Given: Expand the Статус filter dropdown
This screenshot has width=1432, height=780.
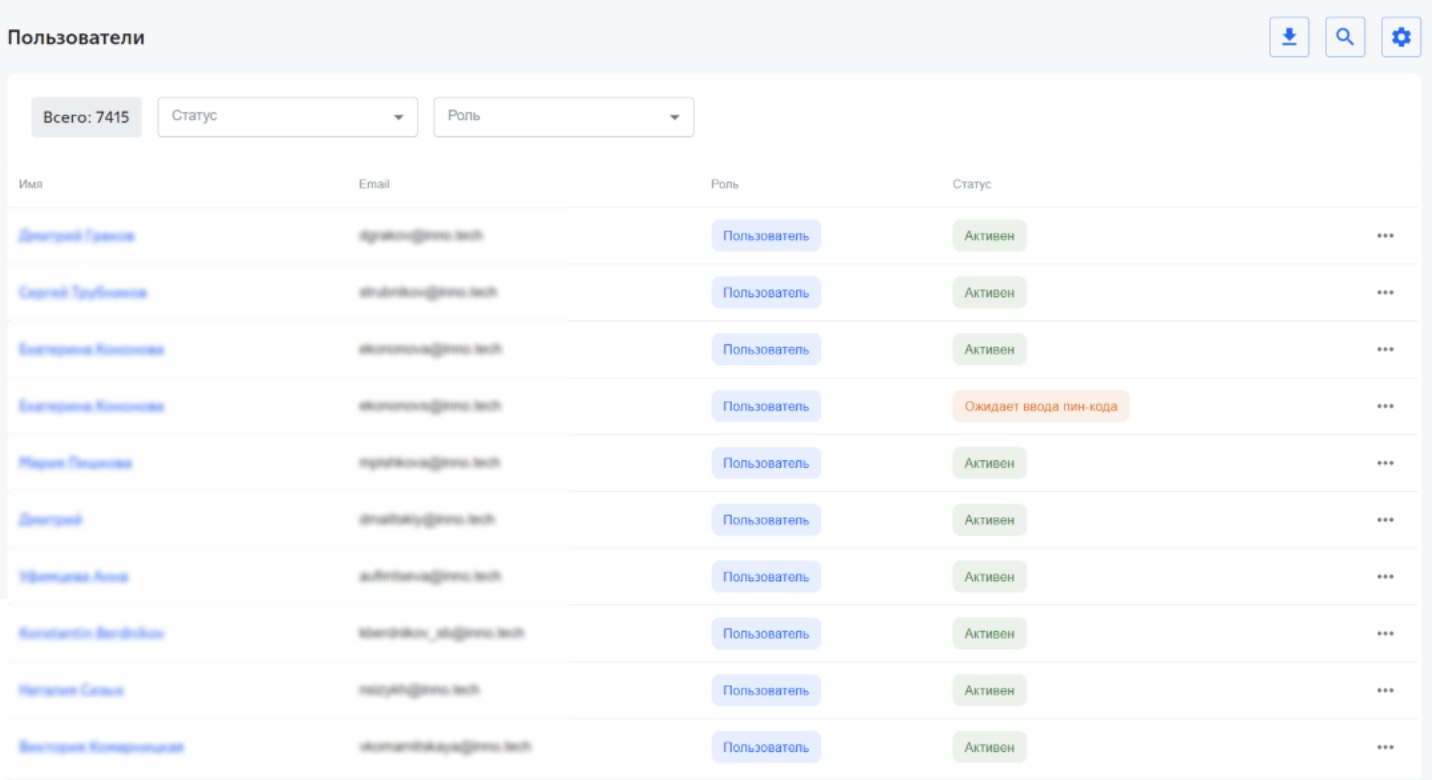Looking at the screenshot, I should [x=288, y=117].
